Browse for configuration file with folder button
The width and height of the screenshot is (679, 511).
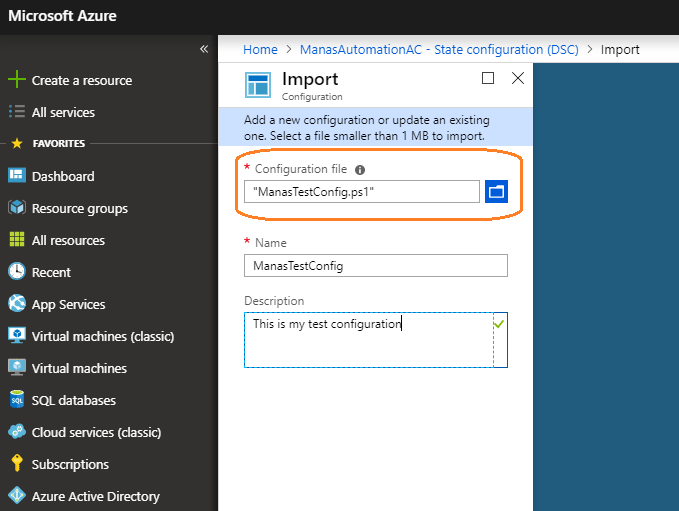pos(496,191)
